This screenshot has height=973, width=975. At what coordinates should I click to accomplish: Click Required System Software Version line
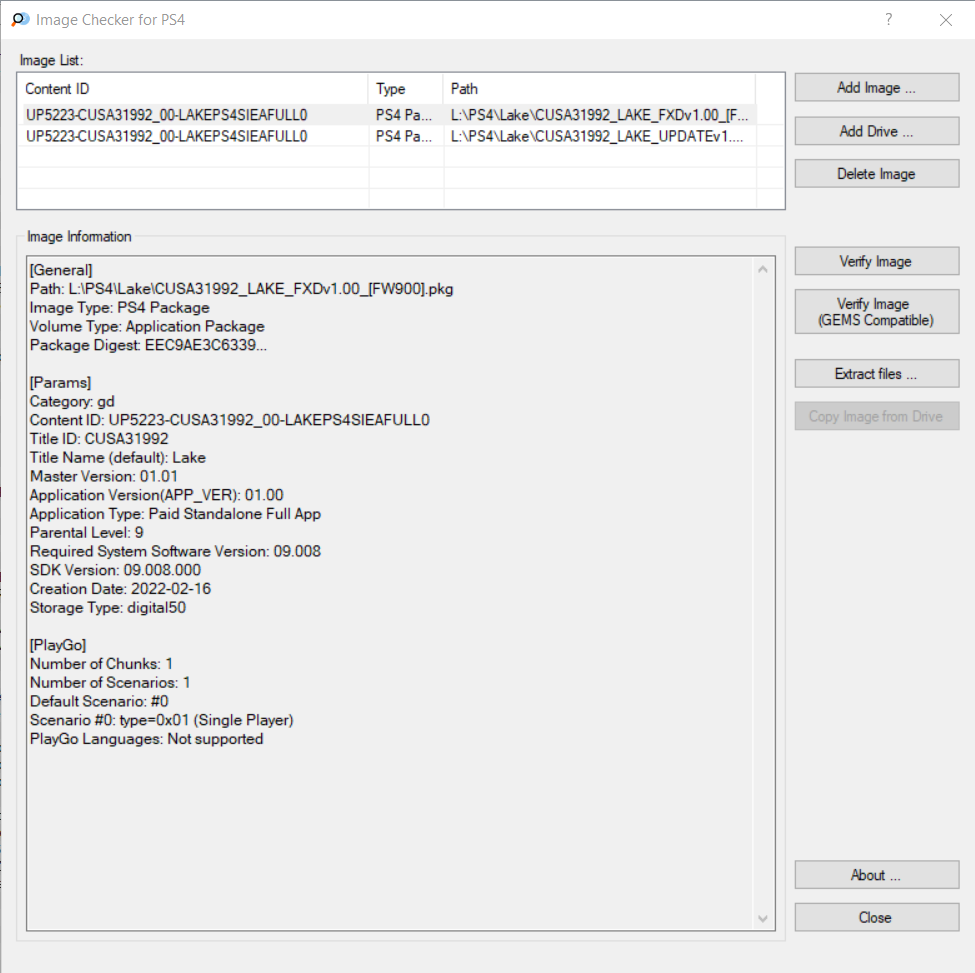(175, 551)
